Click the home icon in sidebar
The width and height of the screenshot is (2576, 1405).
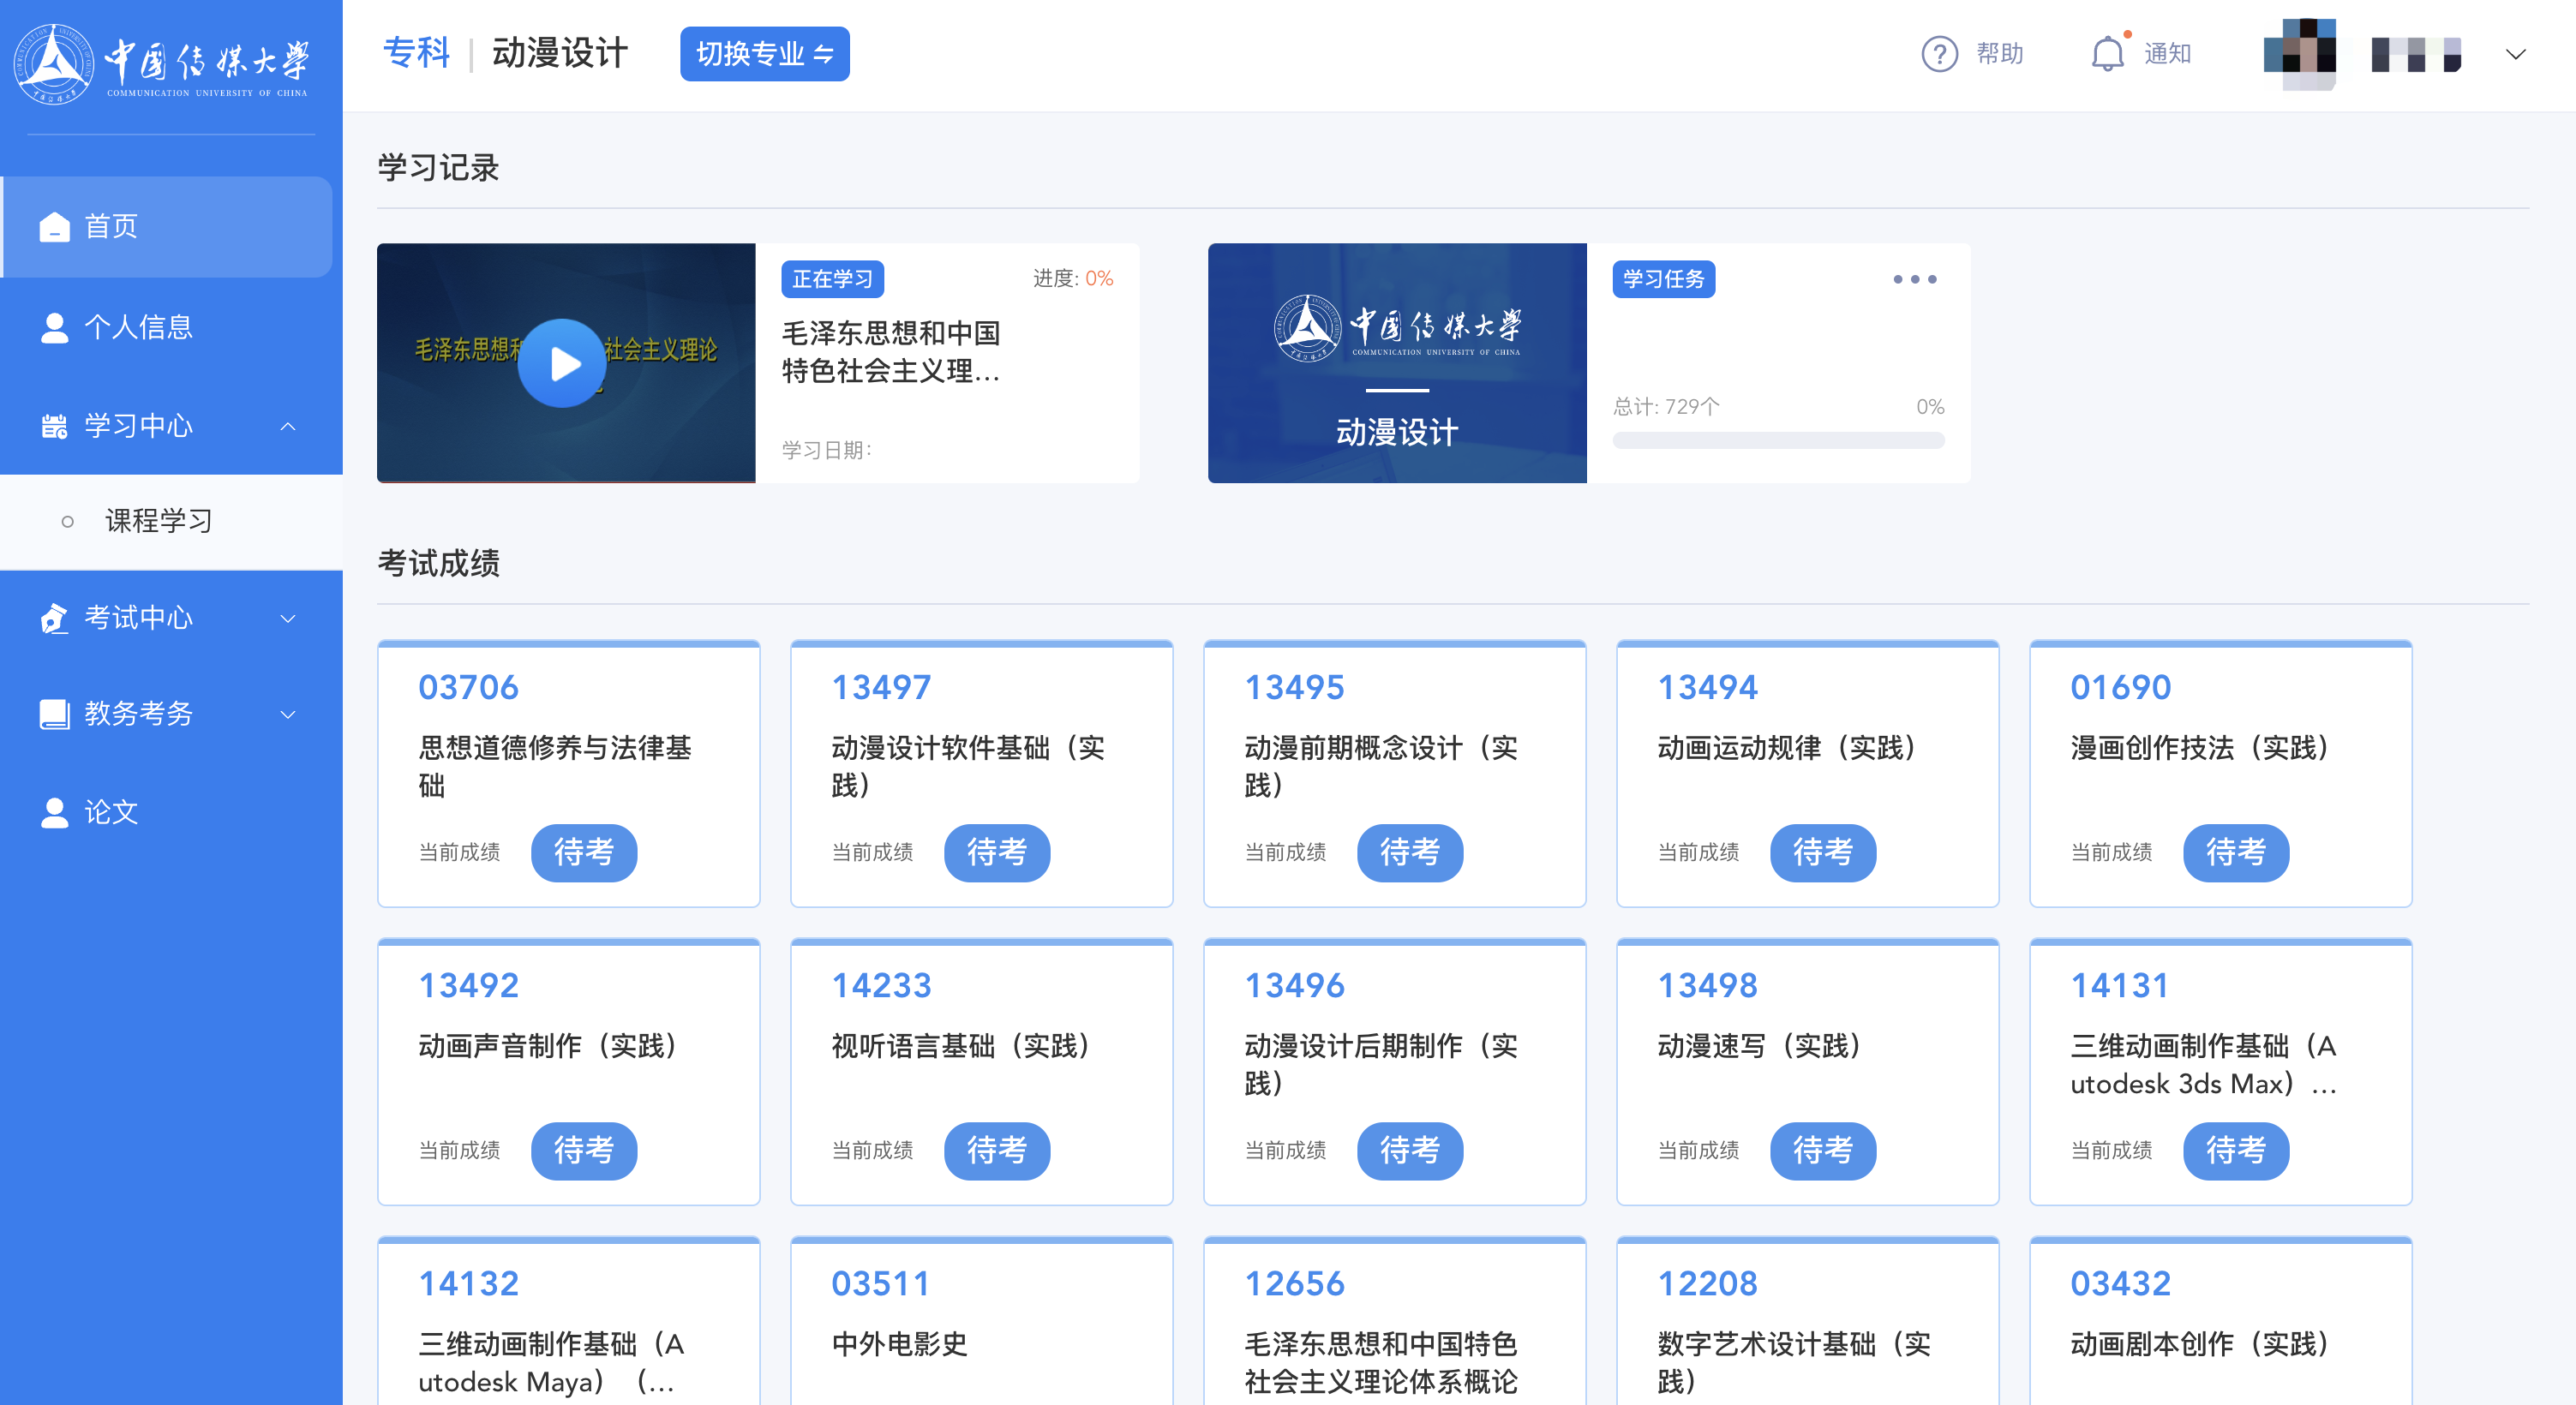pos(54,227)
